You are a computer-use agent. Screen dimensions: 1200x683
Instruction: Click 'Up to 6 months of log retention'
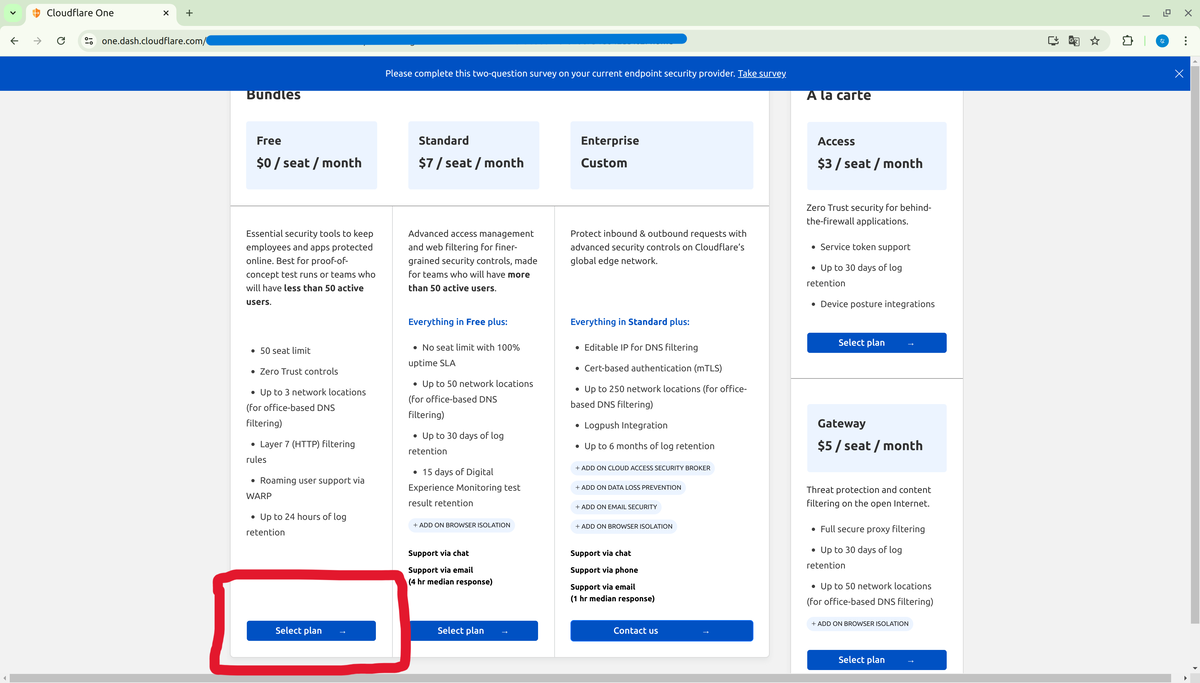click(x=649, y=446)
